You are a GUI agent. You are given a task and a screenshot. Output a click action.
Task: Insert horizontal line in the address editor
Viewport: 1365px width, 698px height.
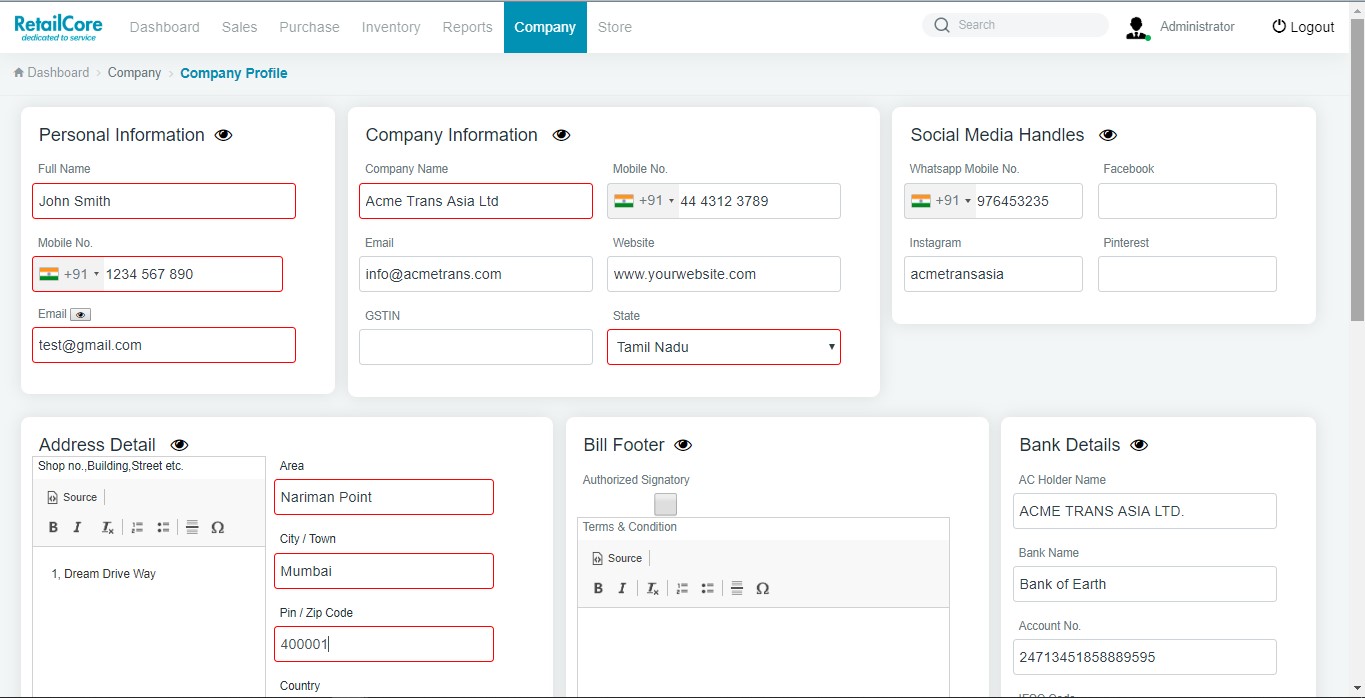192,527
